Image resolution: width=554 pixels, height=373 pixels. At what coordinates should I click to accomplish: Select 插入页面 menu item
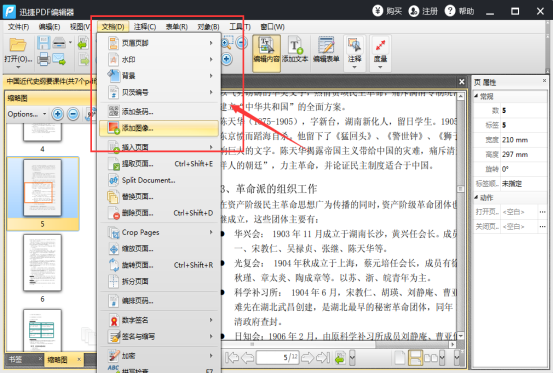[x=159, y=147]
